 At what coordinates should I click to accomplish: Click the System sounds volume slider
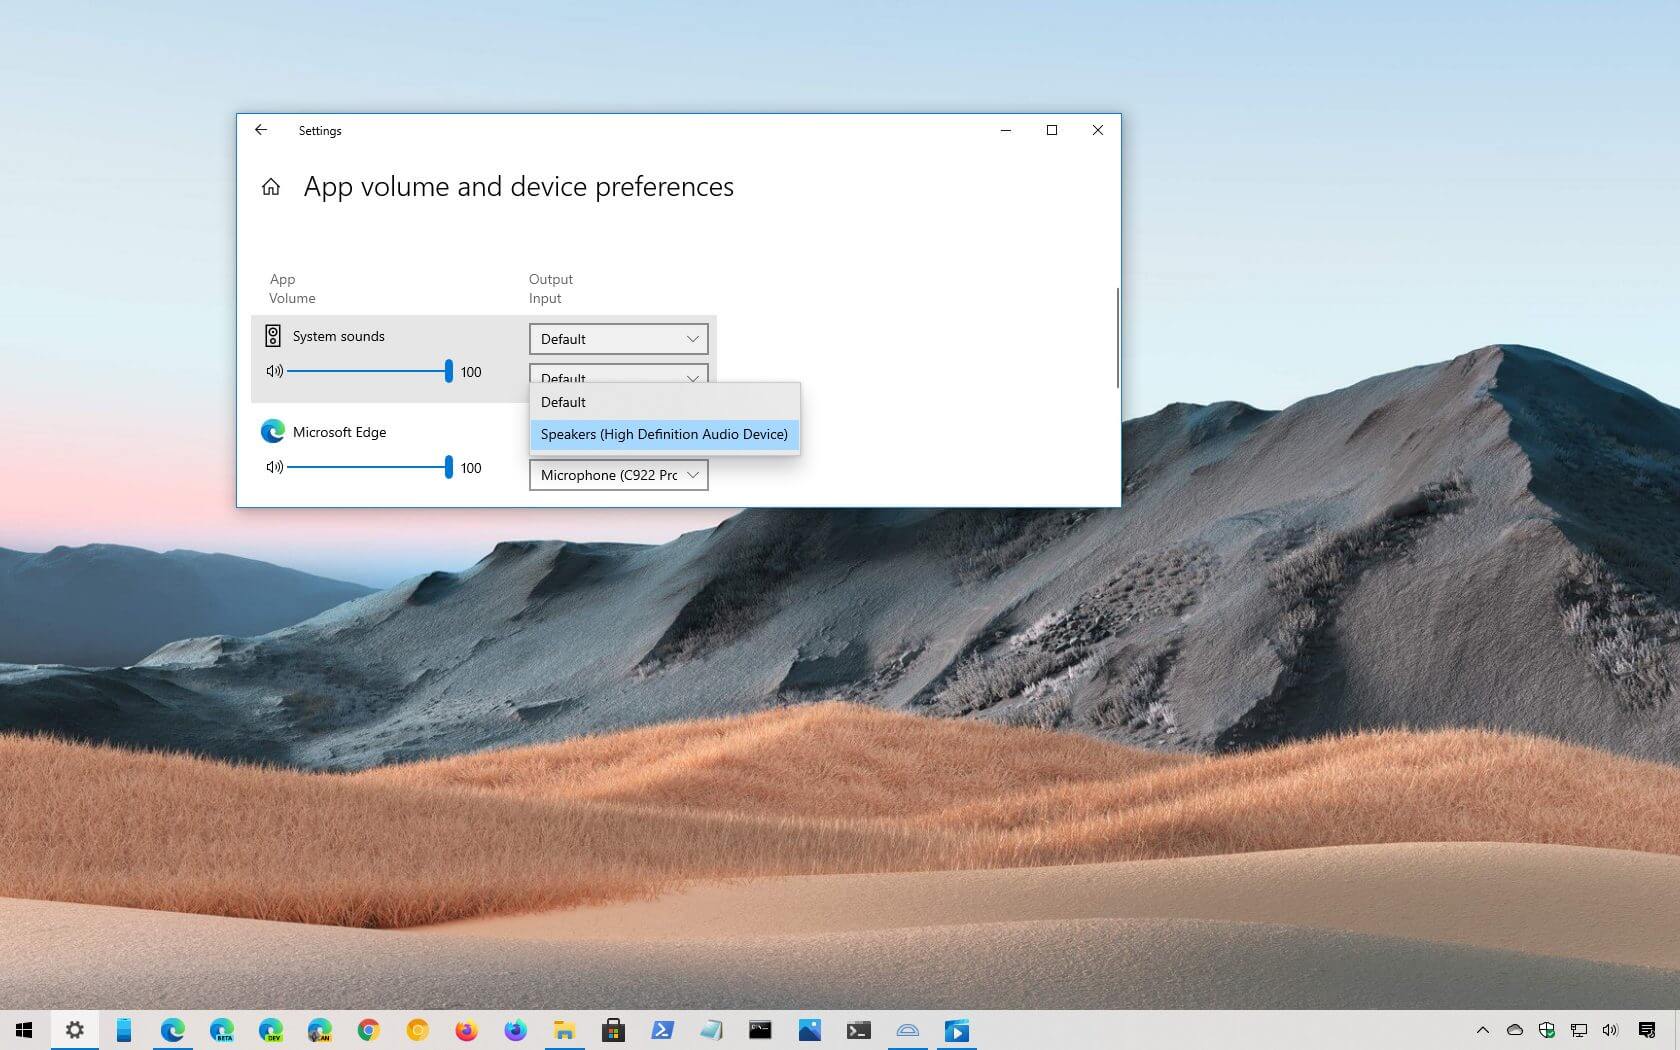pos(369,371)
